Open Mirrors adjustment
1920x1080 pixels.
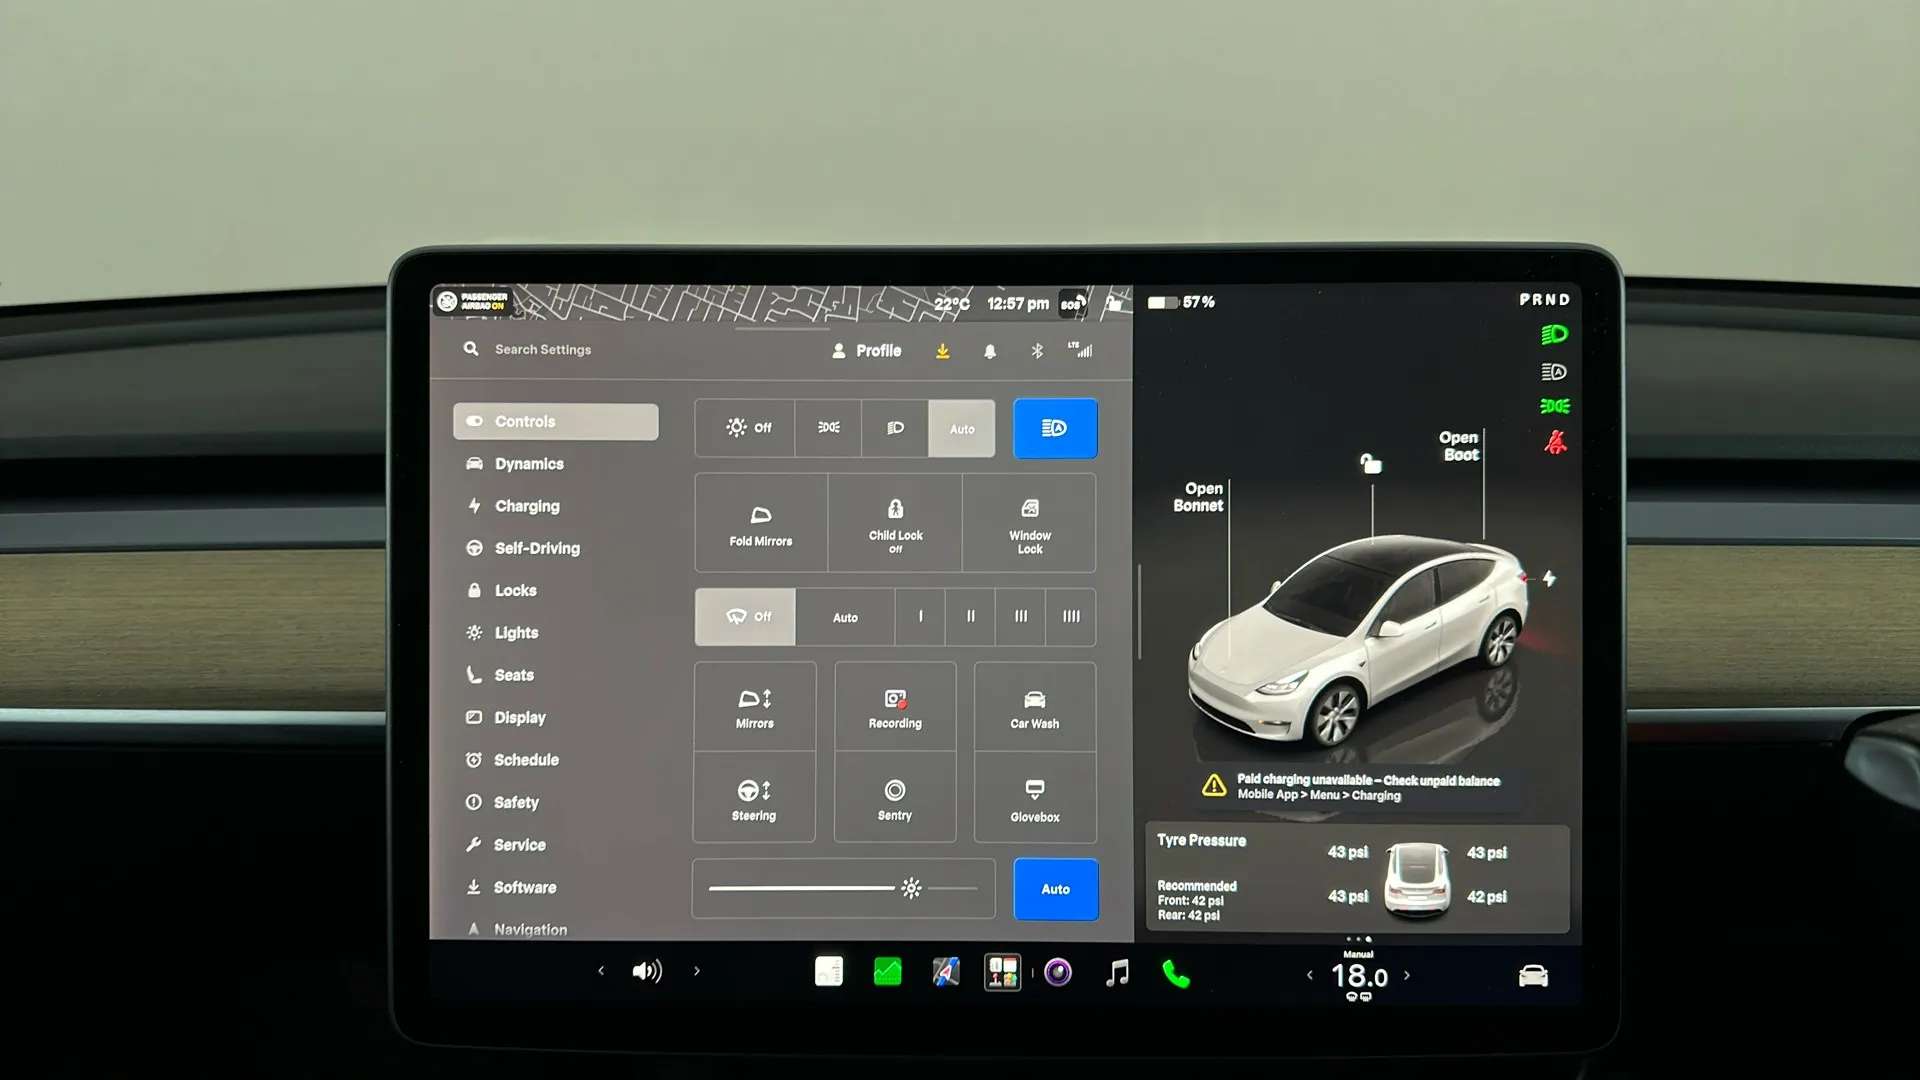(x=755, y=707)
